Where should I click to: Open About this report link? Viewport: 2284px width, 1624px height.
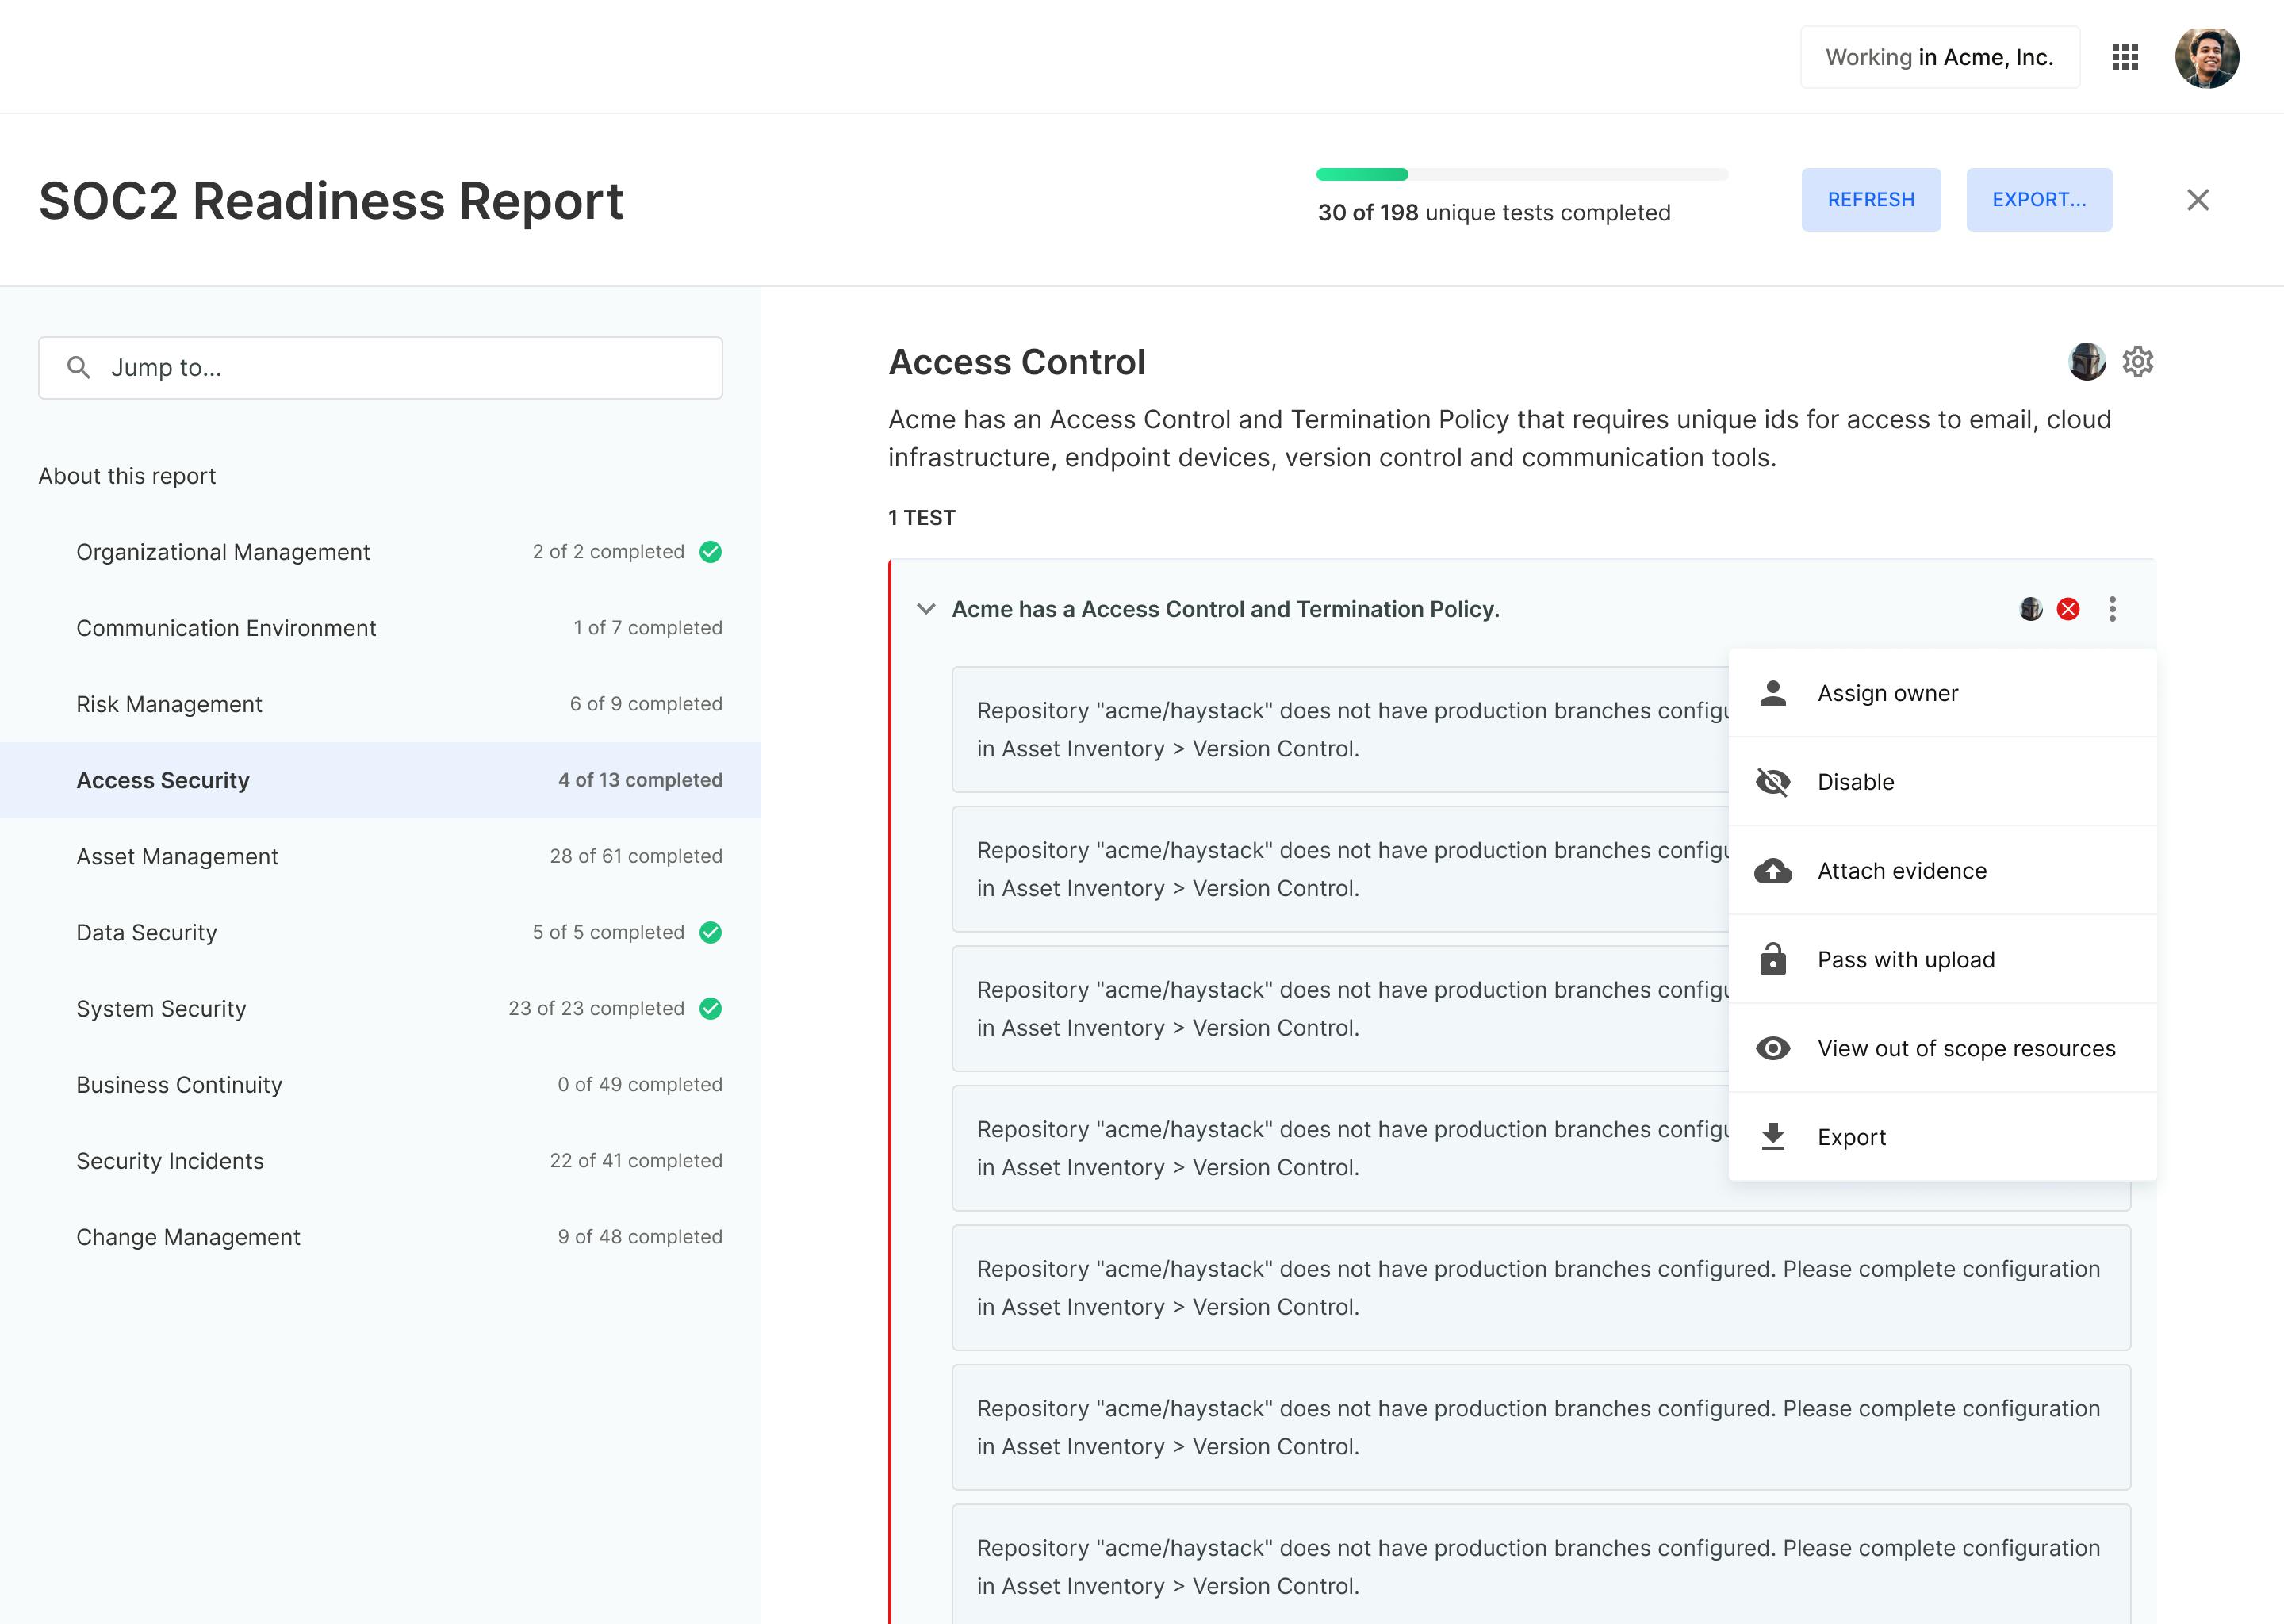[x=127, y=476]
